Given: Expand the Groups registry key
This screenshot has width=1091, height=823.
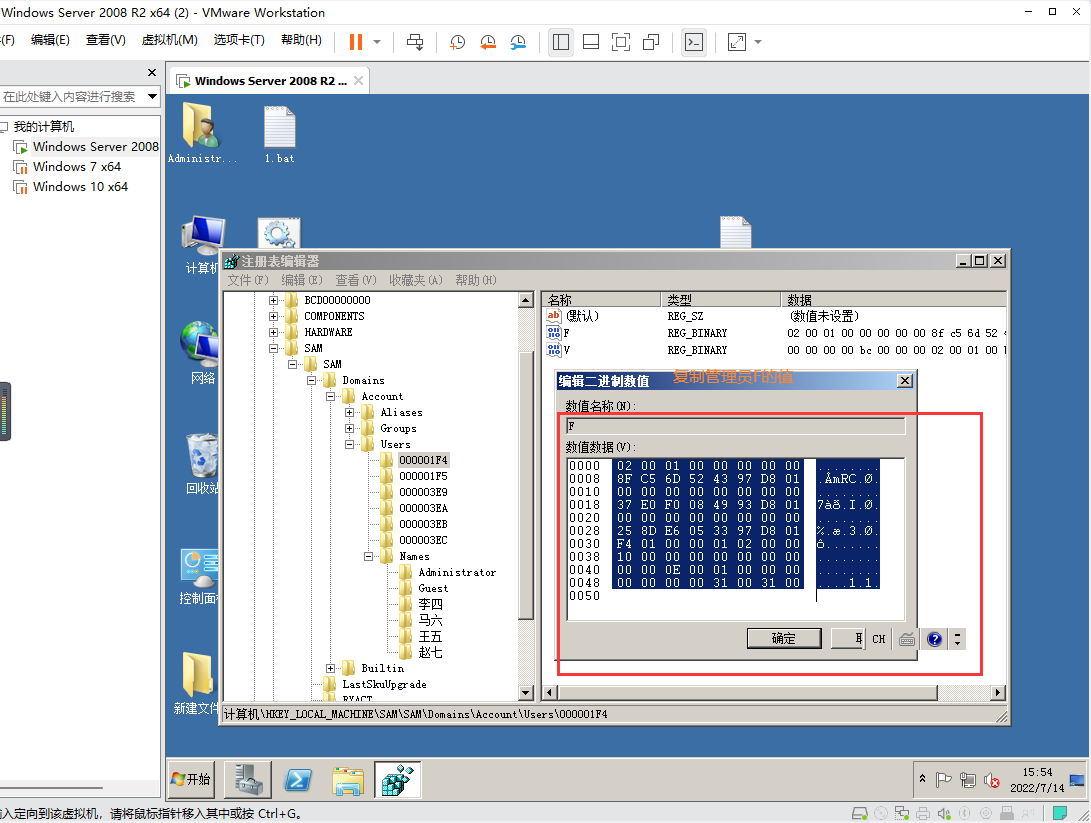Looking at the screenshot, I should [x=349, y=429].
